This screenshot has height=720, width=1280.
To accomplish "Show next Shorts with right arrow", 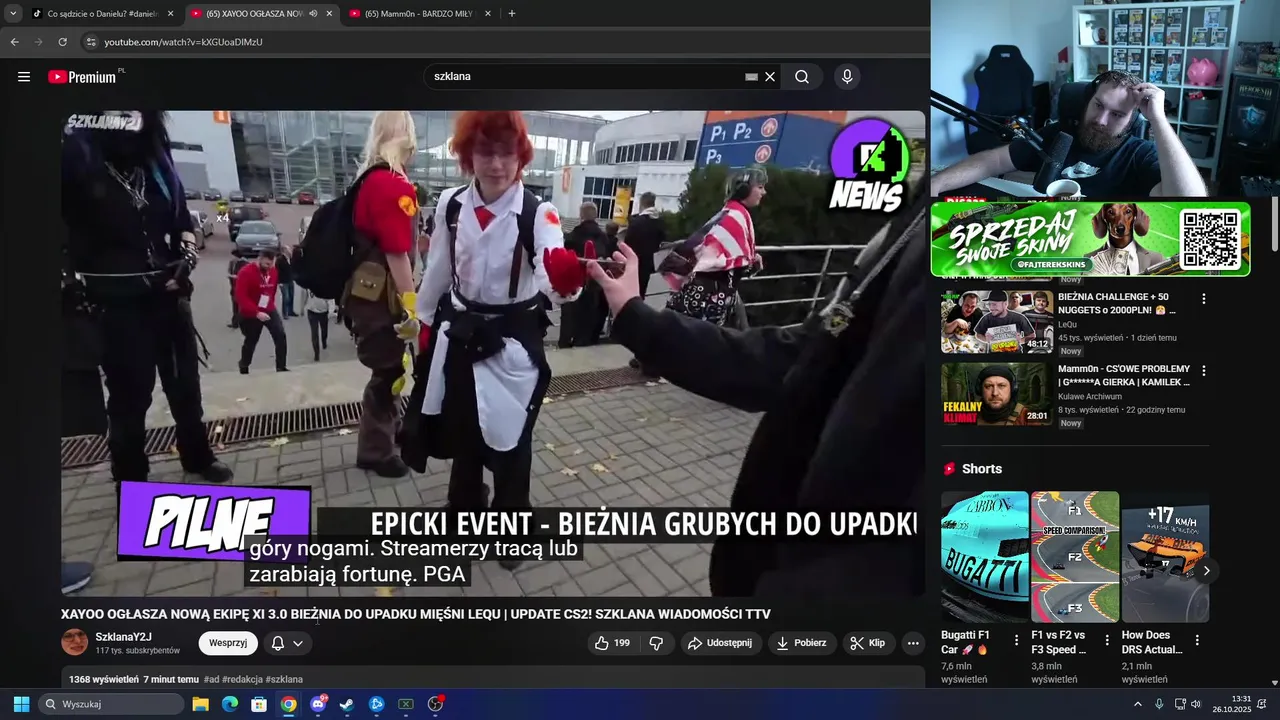I will click(x=1206, y=571).
